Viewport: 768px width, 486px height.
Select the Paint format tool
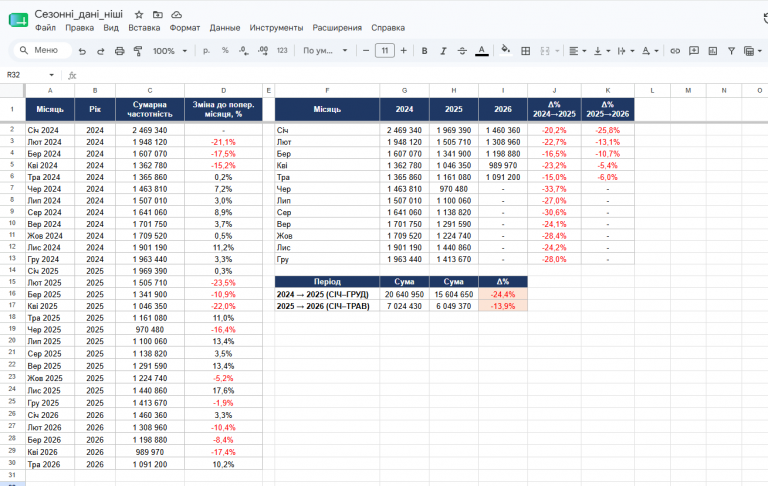[138, 51]
